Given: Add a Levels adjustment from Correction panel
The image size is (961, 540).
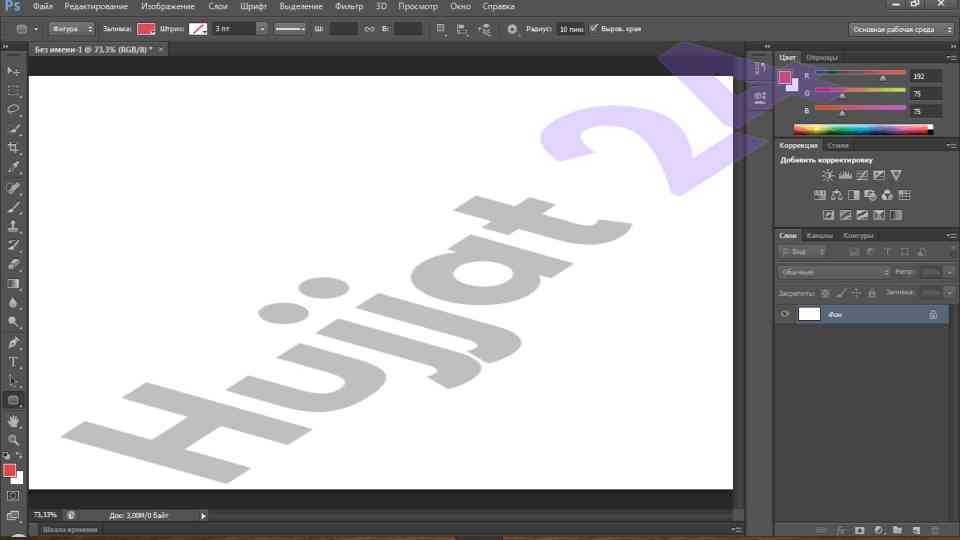Looking at the screenshot, I should tap(845, 175).
